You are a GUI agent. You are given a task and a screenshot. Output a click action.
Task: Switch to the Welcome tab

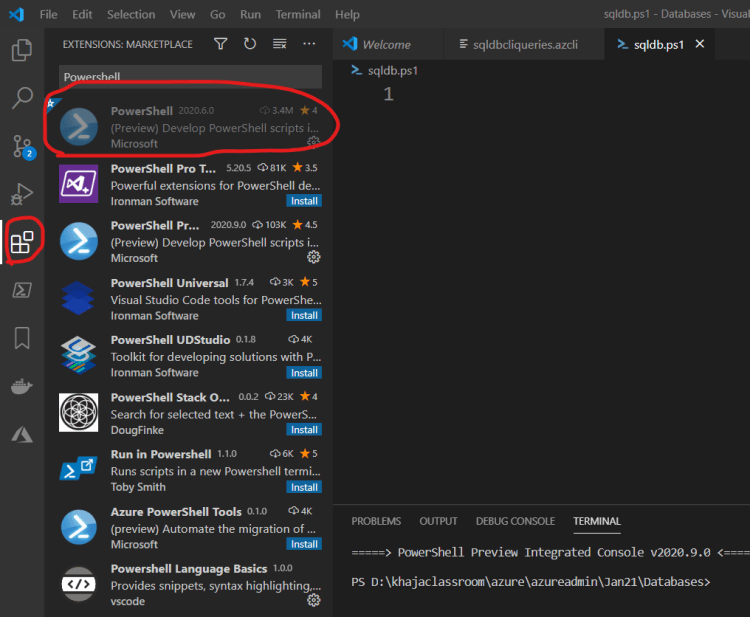tap(388, 44)
